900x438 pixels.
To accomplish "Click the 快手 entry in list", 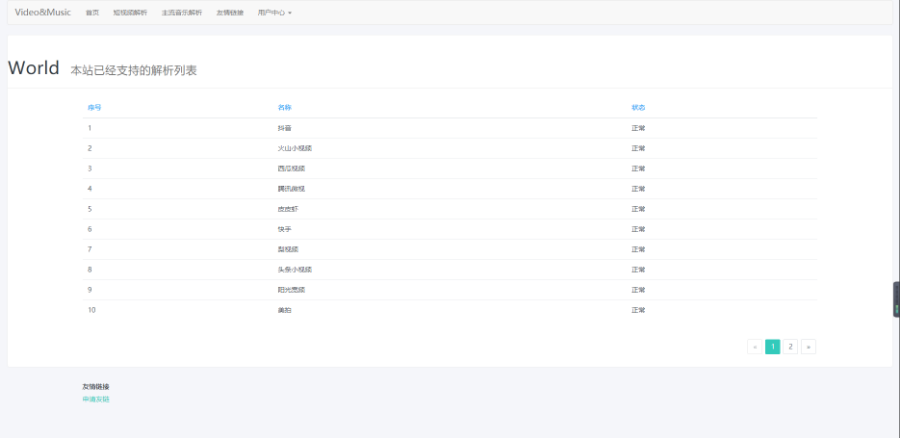I will click(285, 229).
